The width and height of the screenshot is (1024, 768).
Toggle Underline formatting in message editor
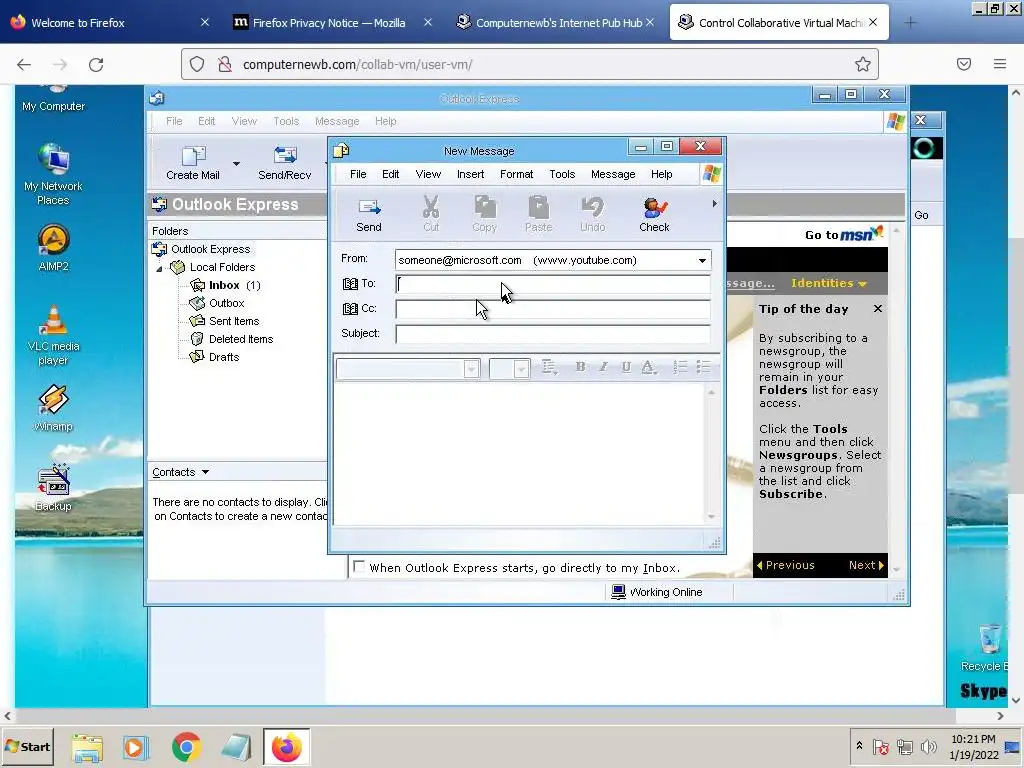click(626, 367)
